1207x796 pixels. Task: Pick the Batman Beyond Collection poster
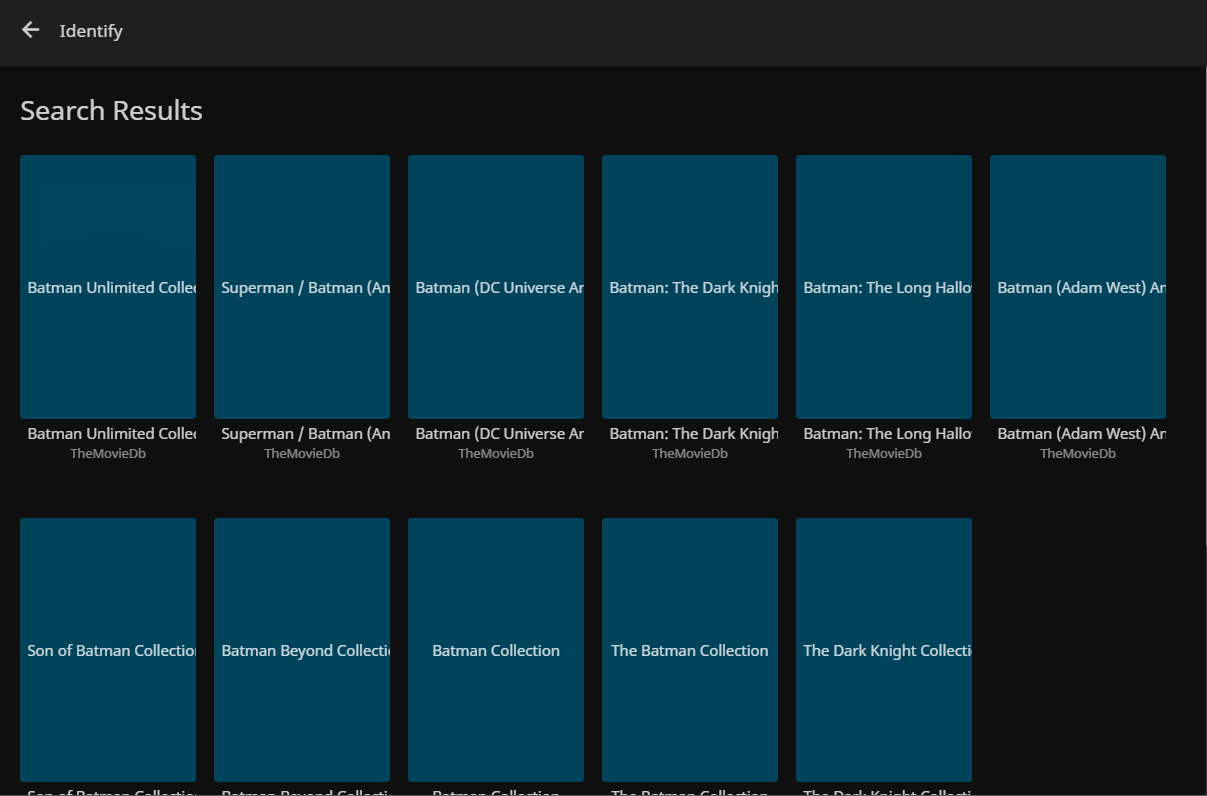click(302, 649)
